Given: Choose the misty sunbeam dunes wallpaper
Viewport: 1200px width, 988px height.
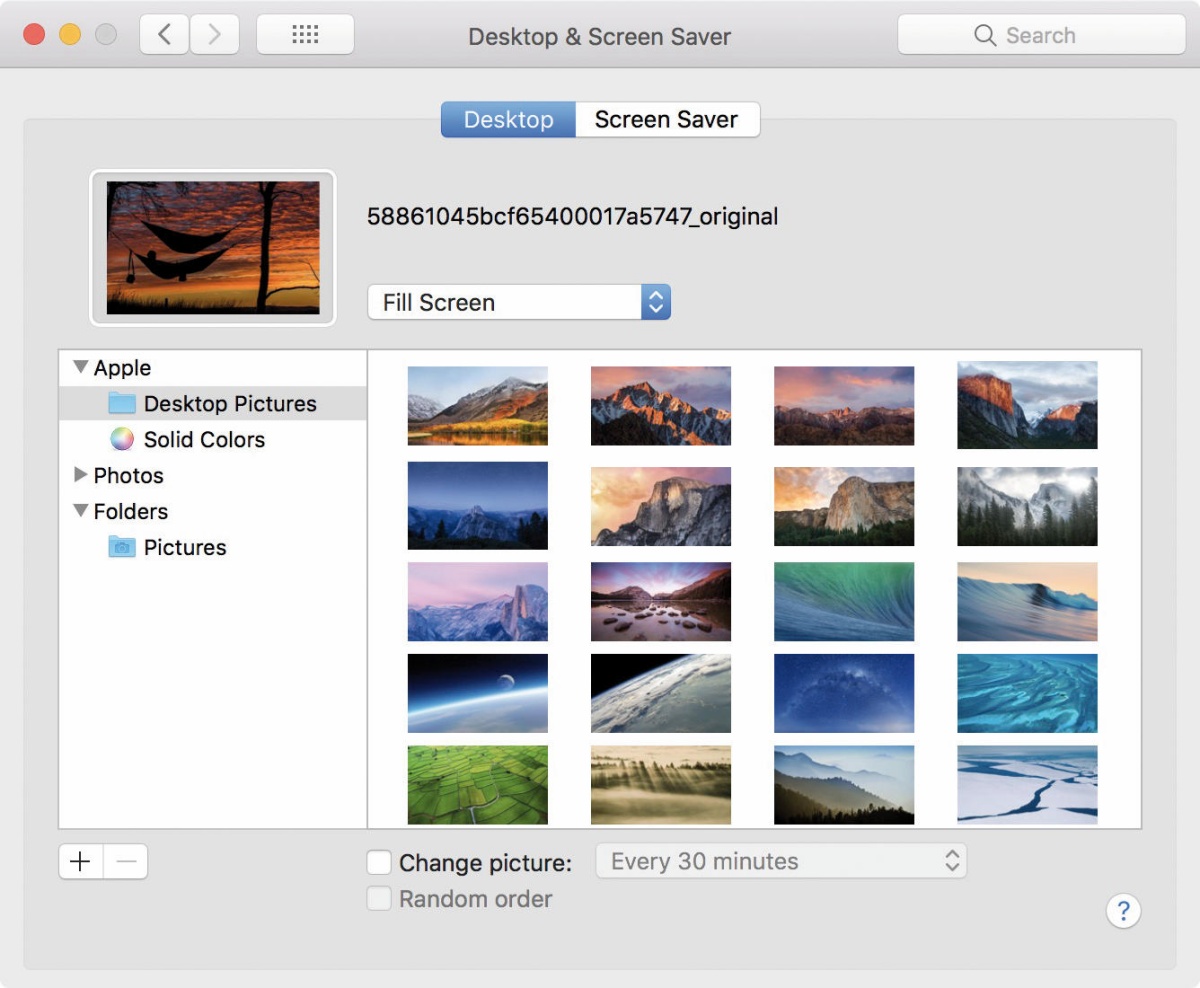Looking at the screenshot, I should click(661, 785).
